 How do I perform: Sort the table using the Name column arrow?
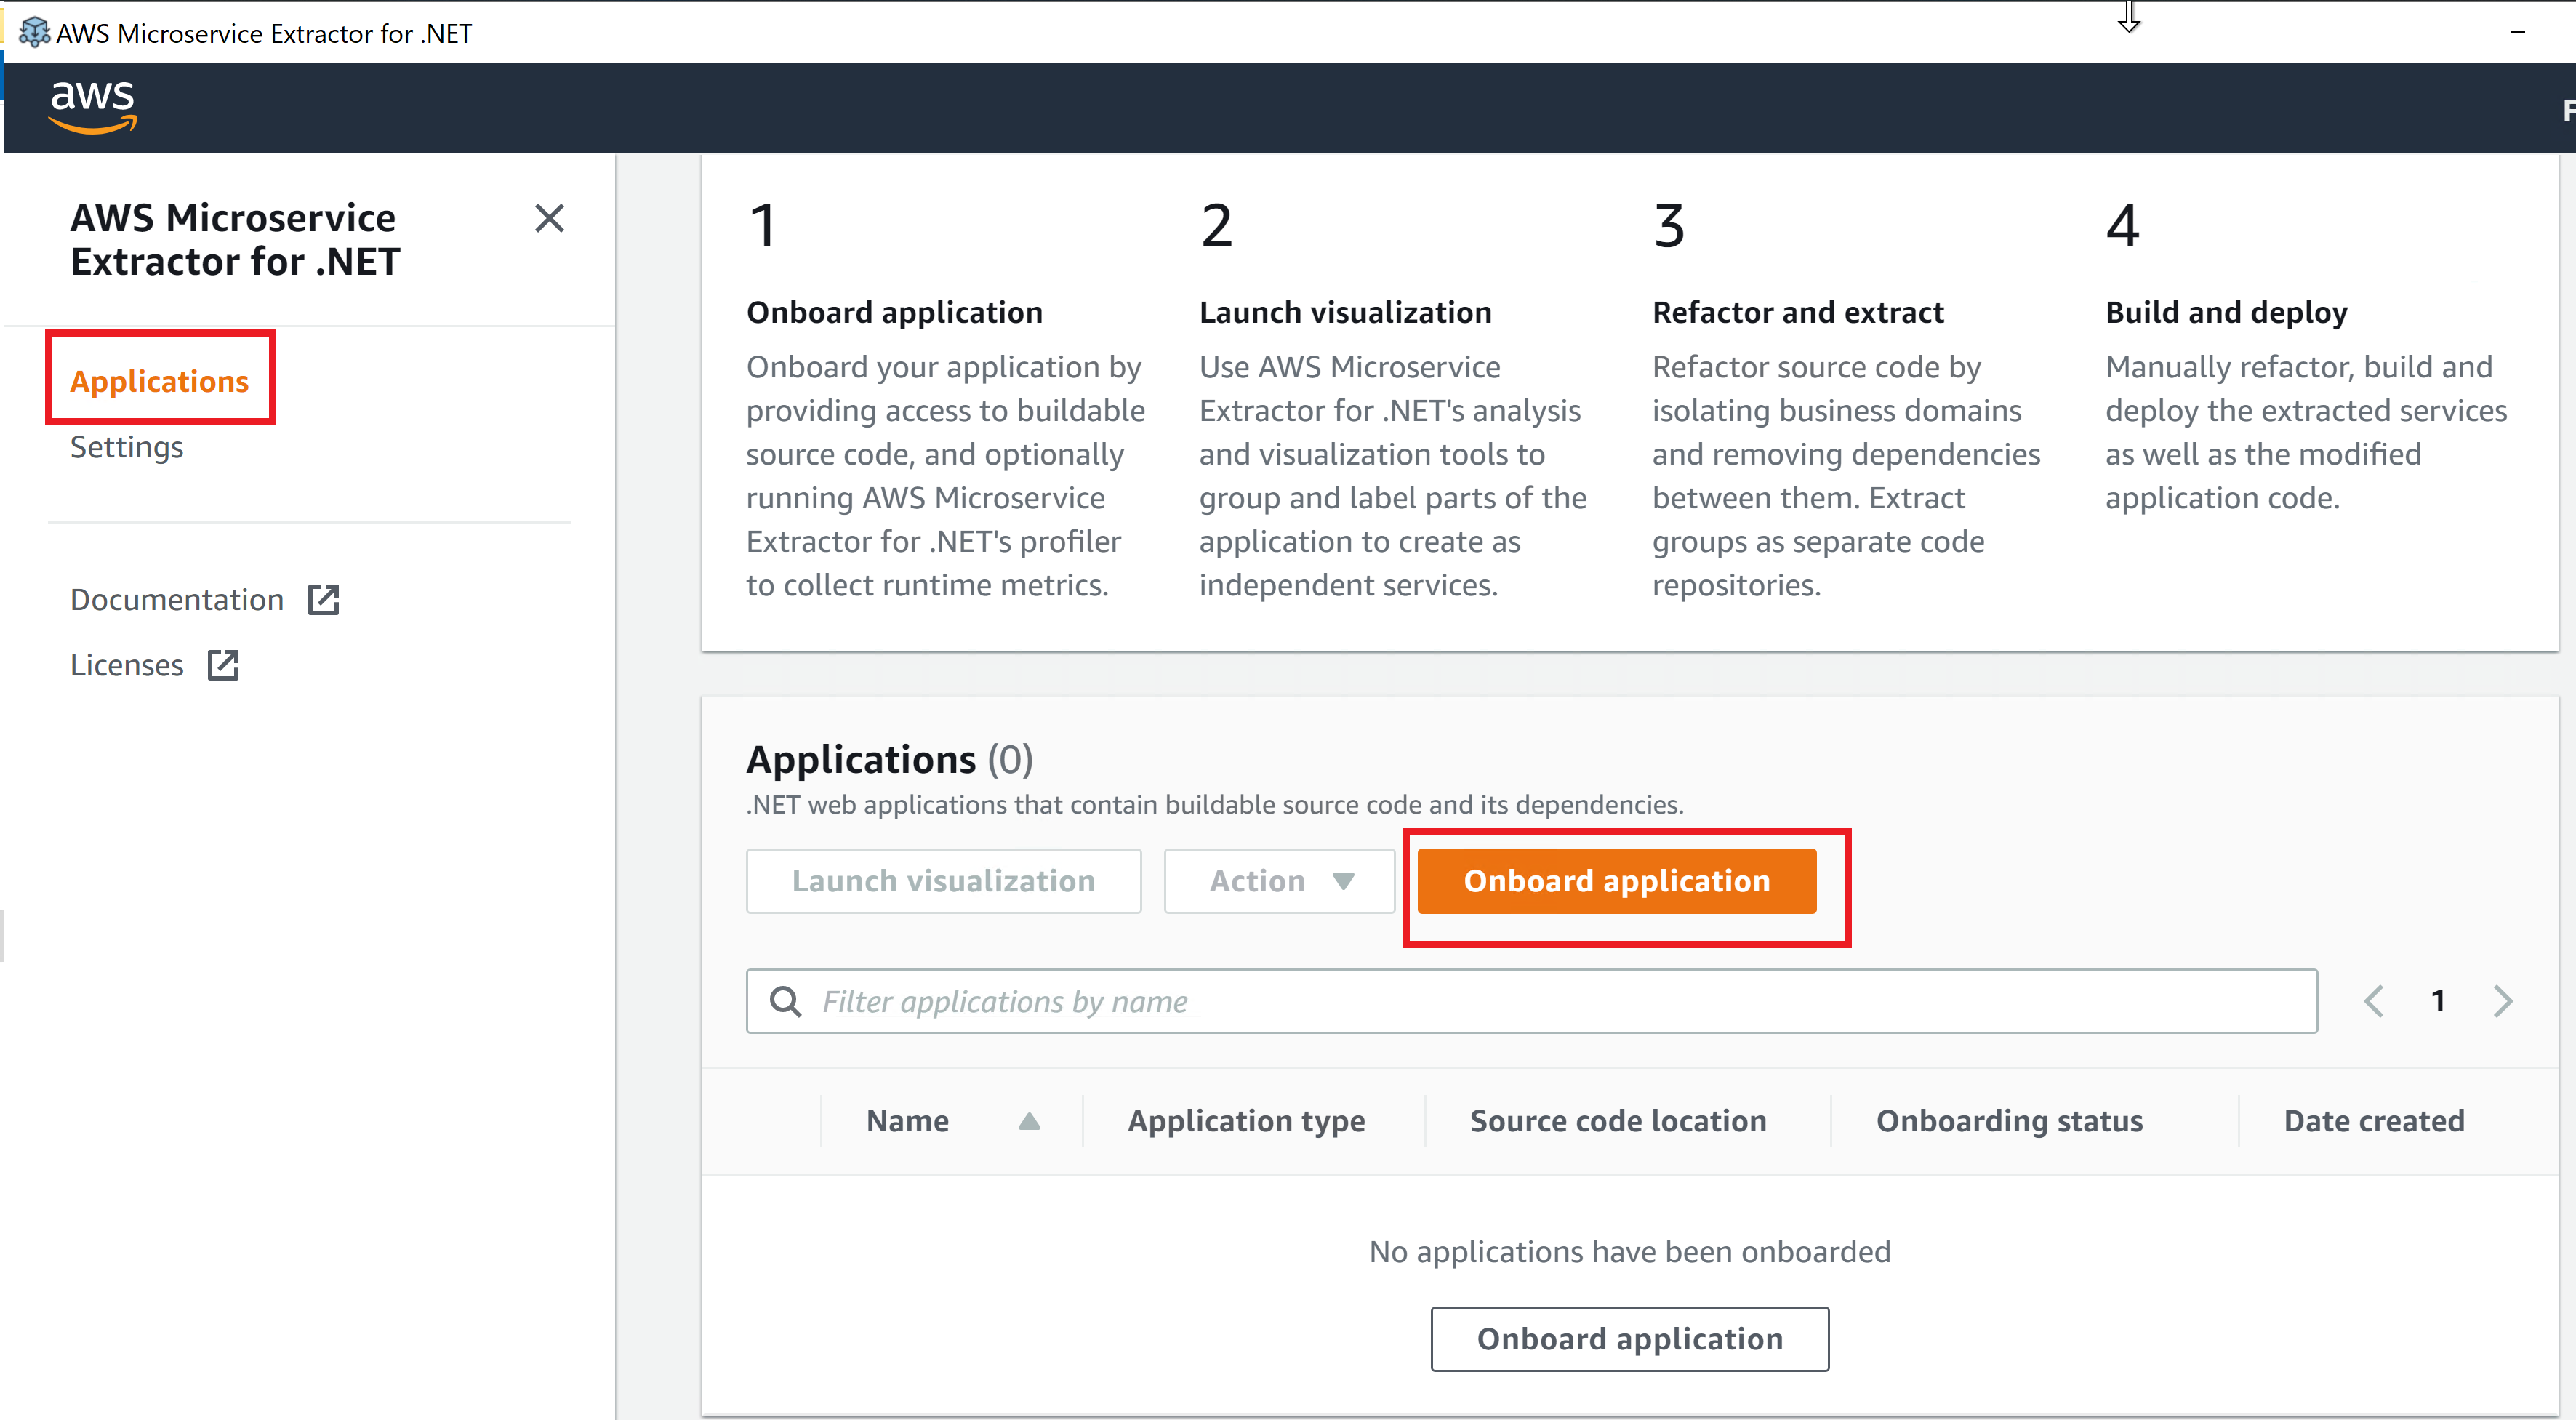(x=1030, y=1121)
